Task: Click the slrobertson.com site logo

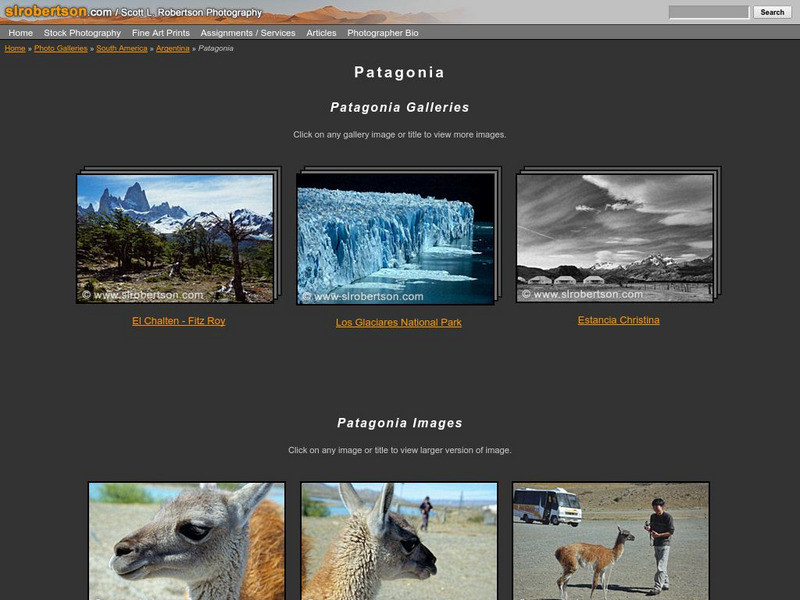Action: (x=58, y=11)
